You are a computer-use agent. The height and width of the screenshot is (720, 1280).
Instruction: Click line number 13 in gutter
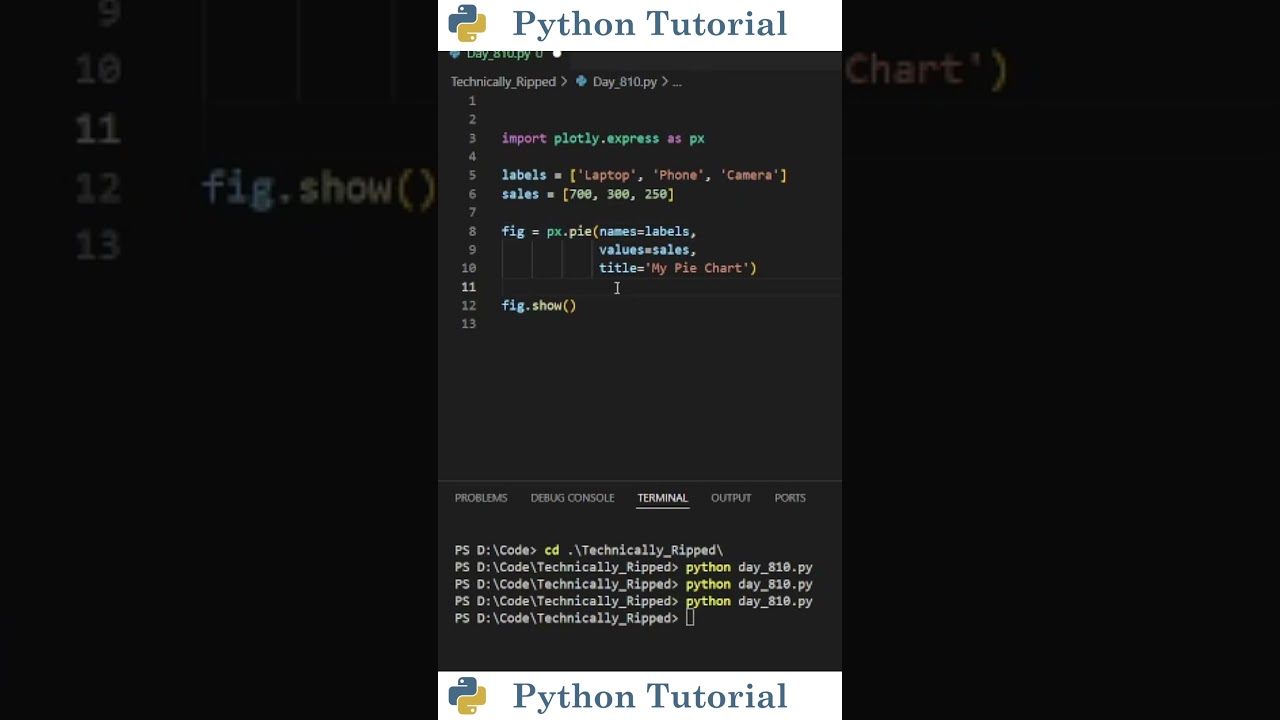click(x=469, y=324)
